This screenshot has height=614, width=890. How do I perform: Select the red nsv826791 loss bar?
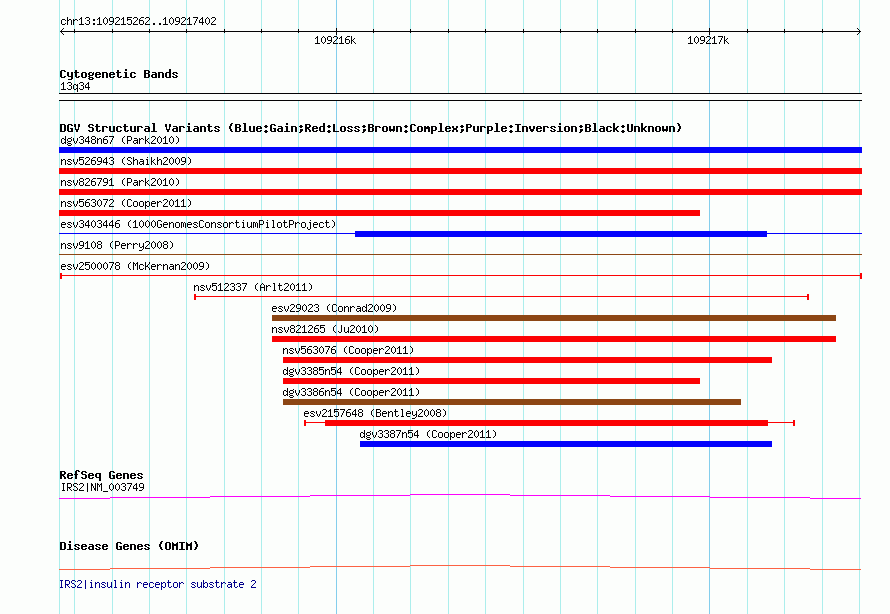[x=460, y=192]
